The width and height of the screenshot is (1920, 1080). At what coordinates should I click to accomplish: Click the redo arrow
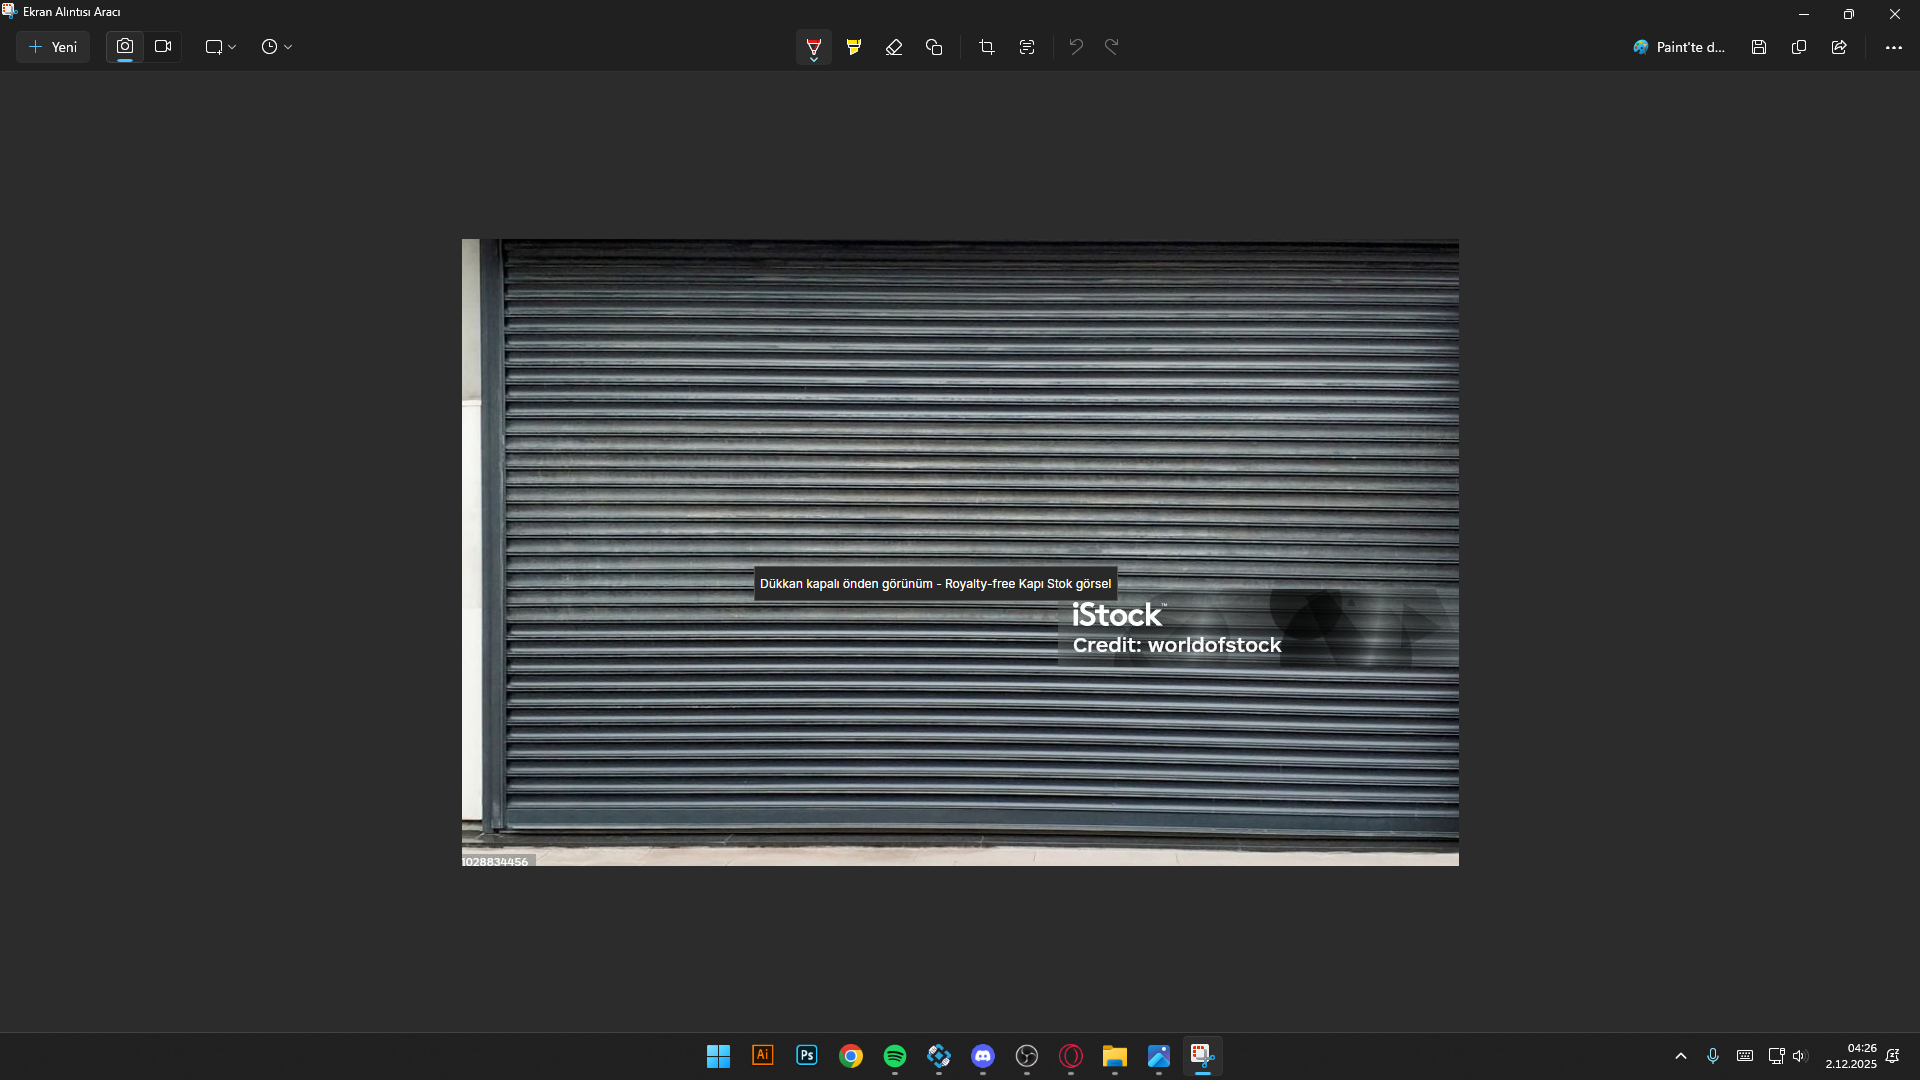(1112, 47)
